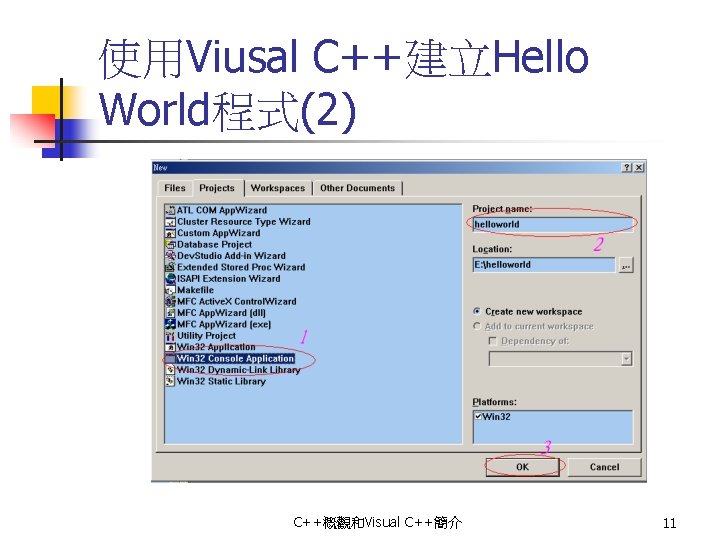Viewport: 720px width, 540px height.
Task: Click the MFC ActiveX ControlWizard icon
Action: (170, 302)
